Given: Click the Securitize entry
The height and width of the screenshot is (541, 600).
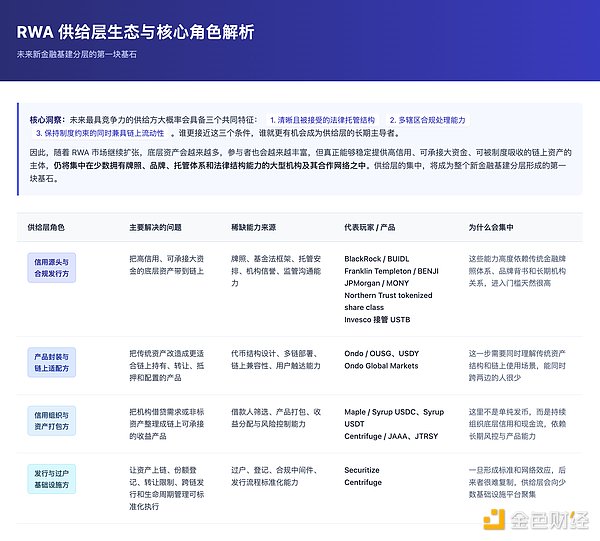Looking at the screenshot, I should (x=362, y=469).
